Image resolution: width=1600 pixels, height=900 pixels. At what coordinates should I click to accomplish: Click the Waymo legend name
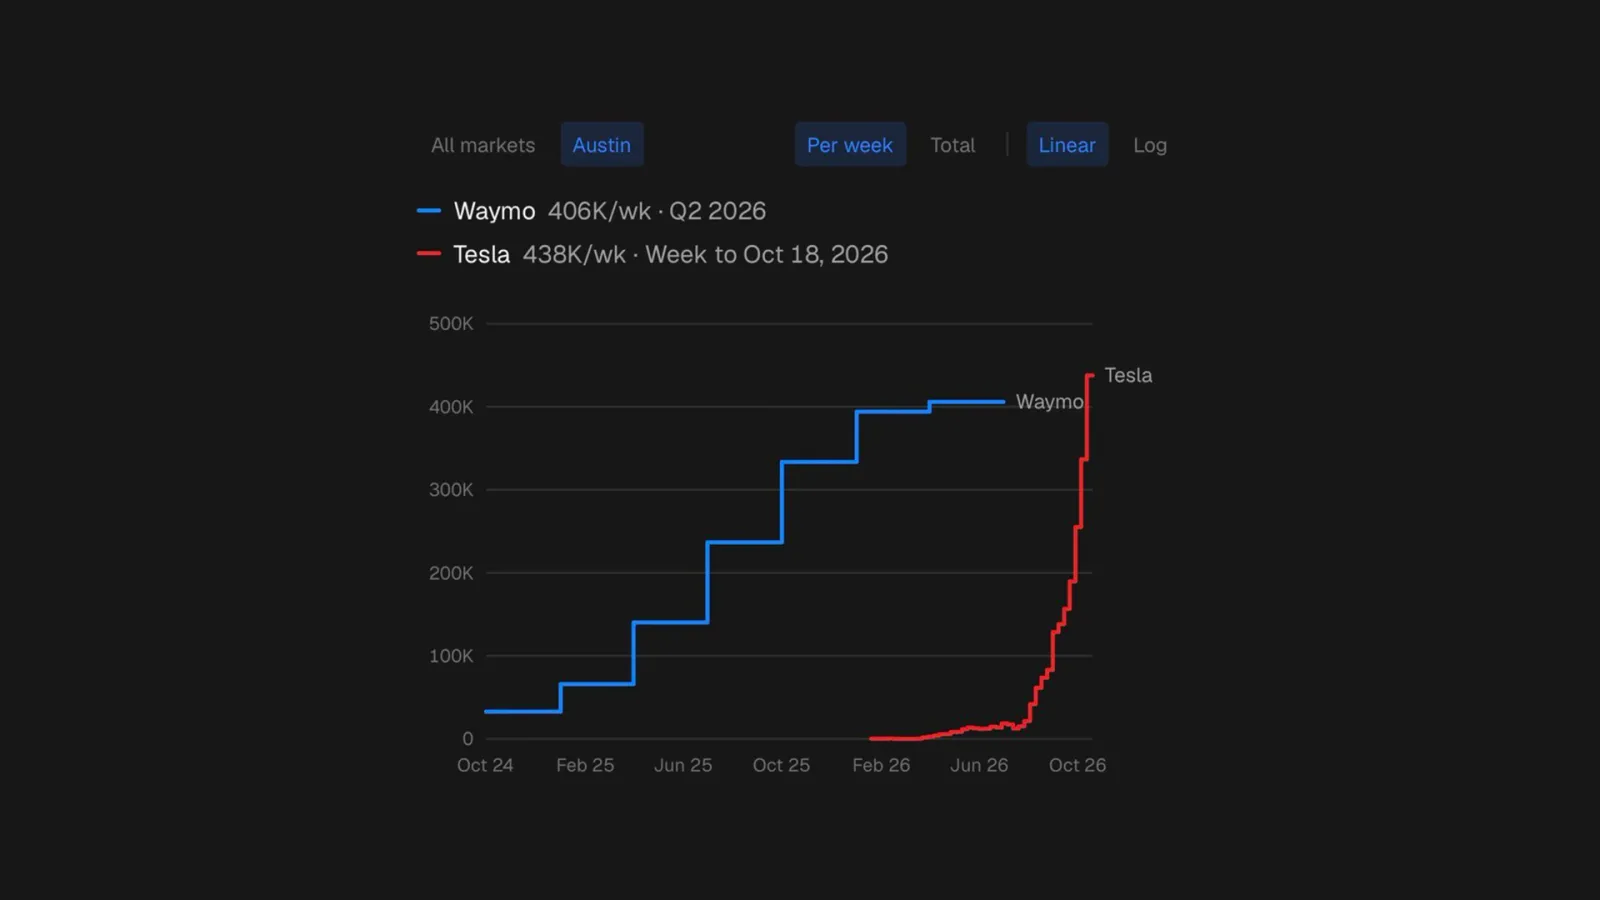pos(495,211)
